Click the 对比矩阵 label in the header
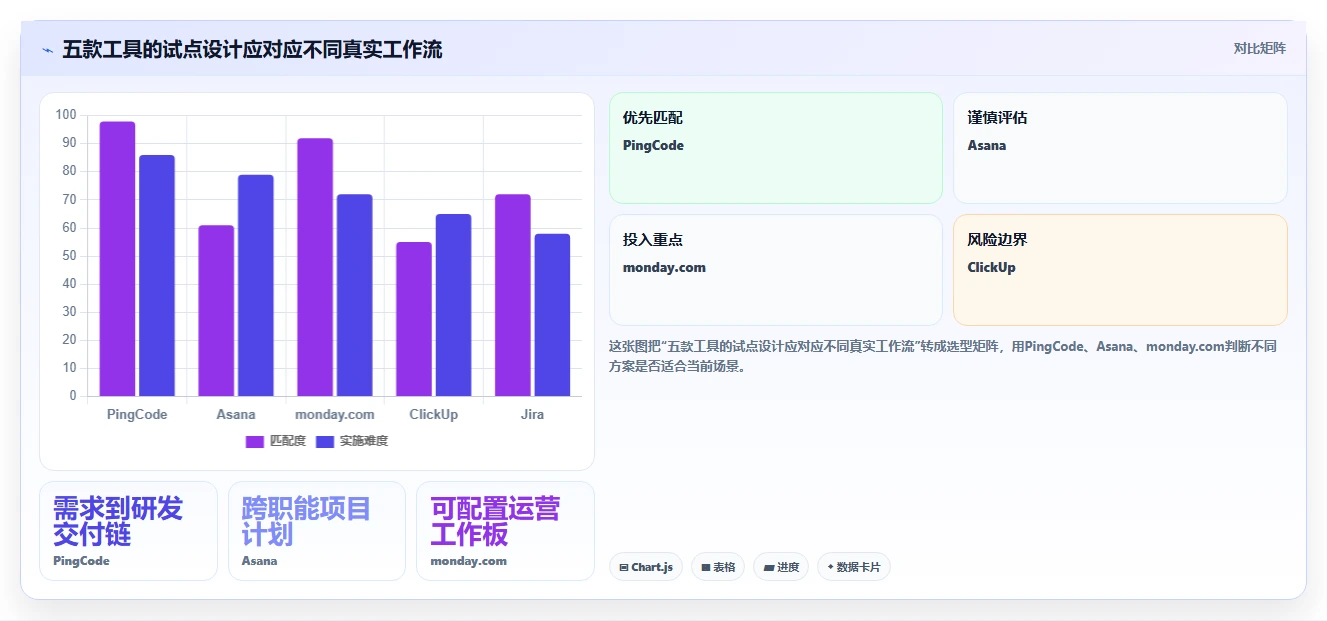 point(1259,48)
